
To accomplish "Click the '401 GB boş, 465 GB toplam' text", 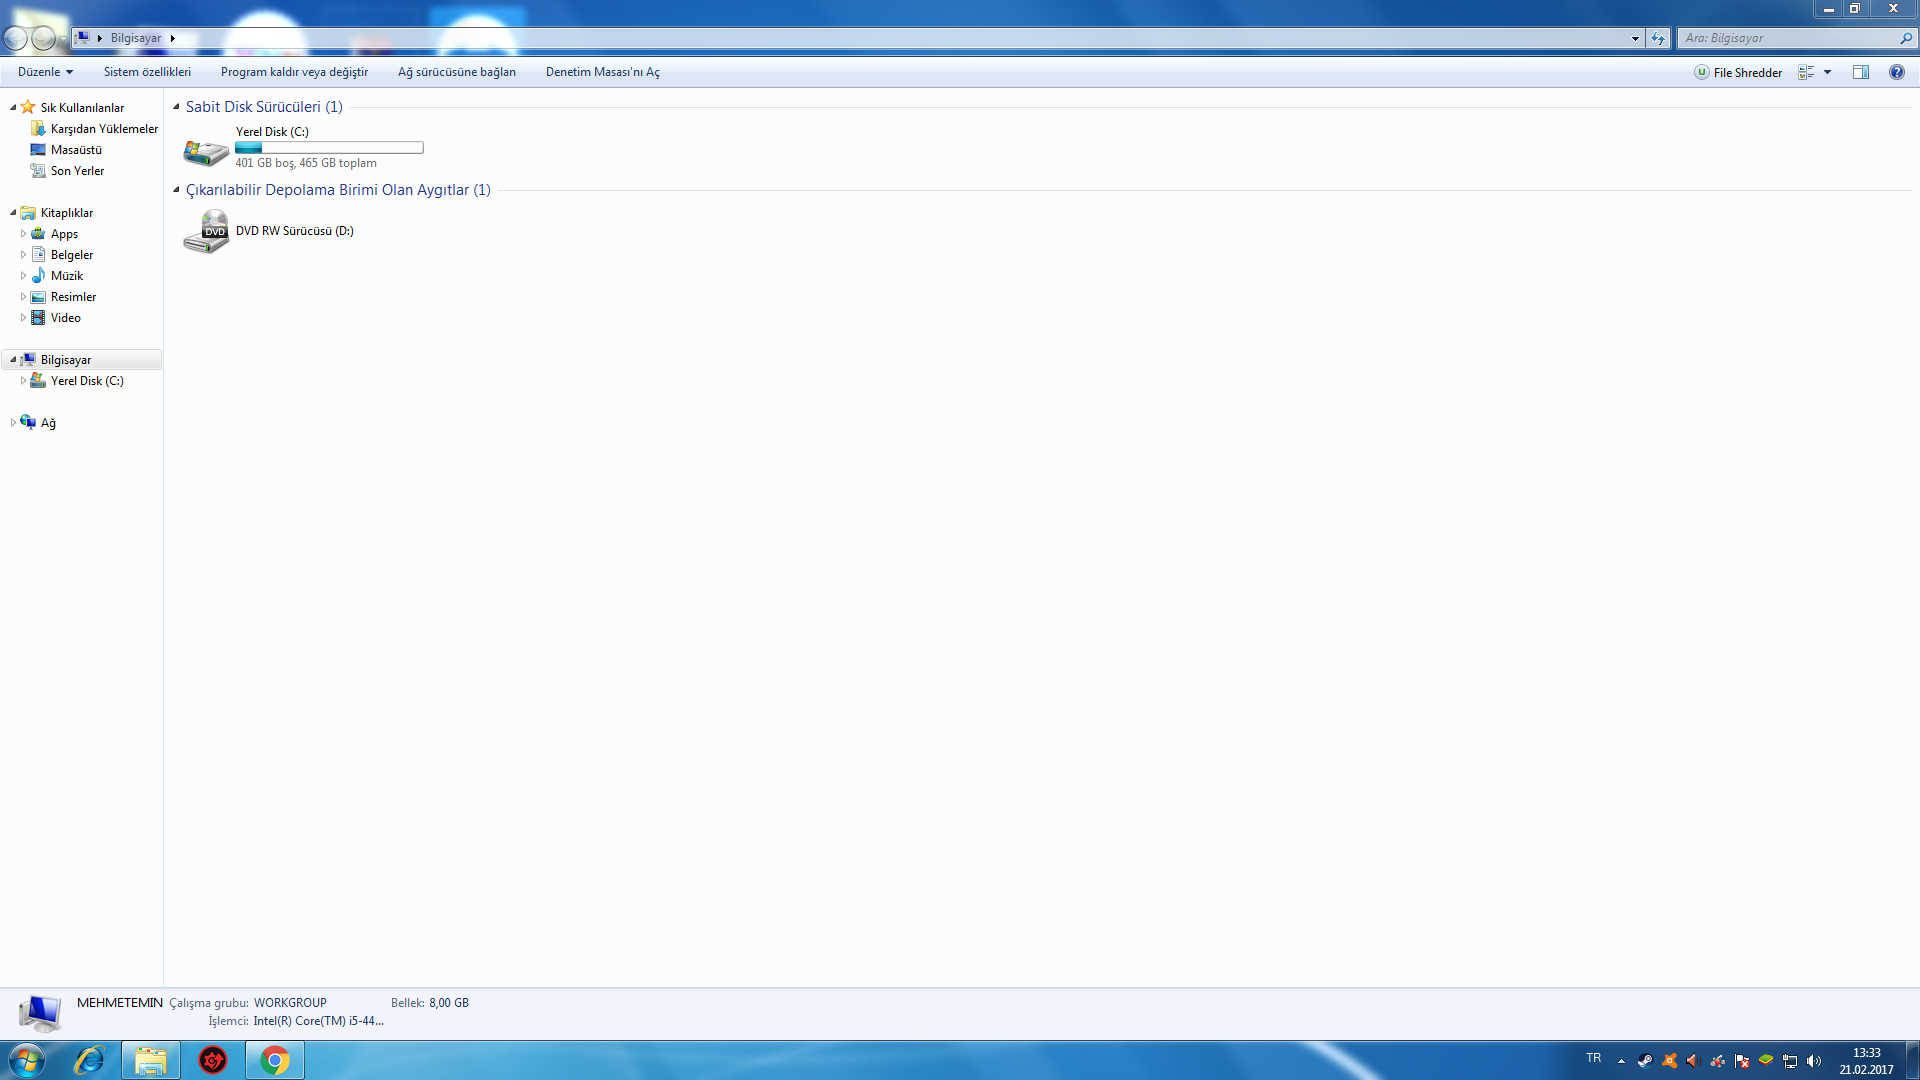I will [306, 163].
